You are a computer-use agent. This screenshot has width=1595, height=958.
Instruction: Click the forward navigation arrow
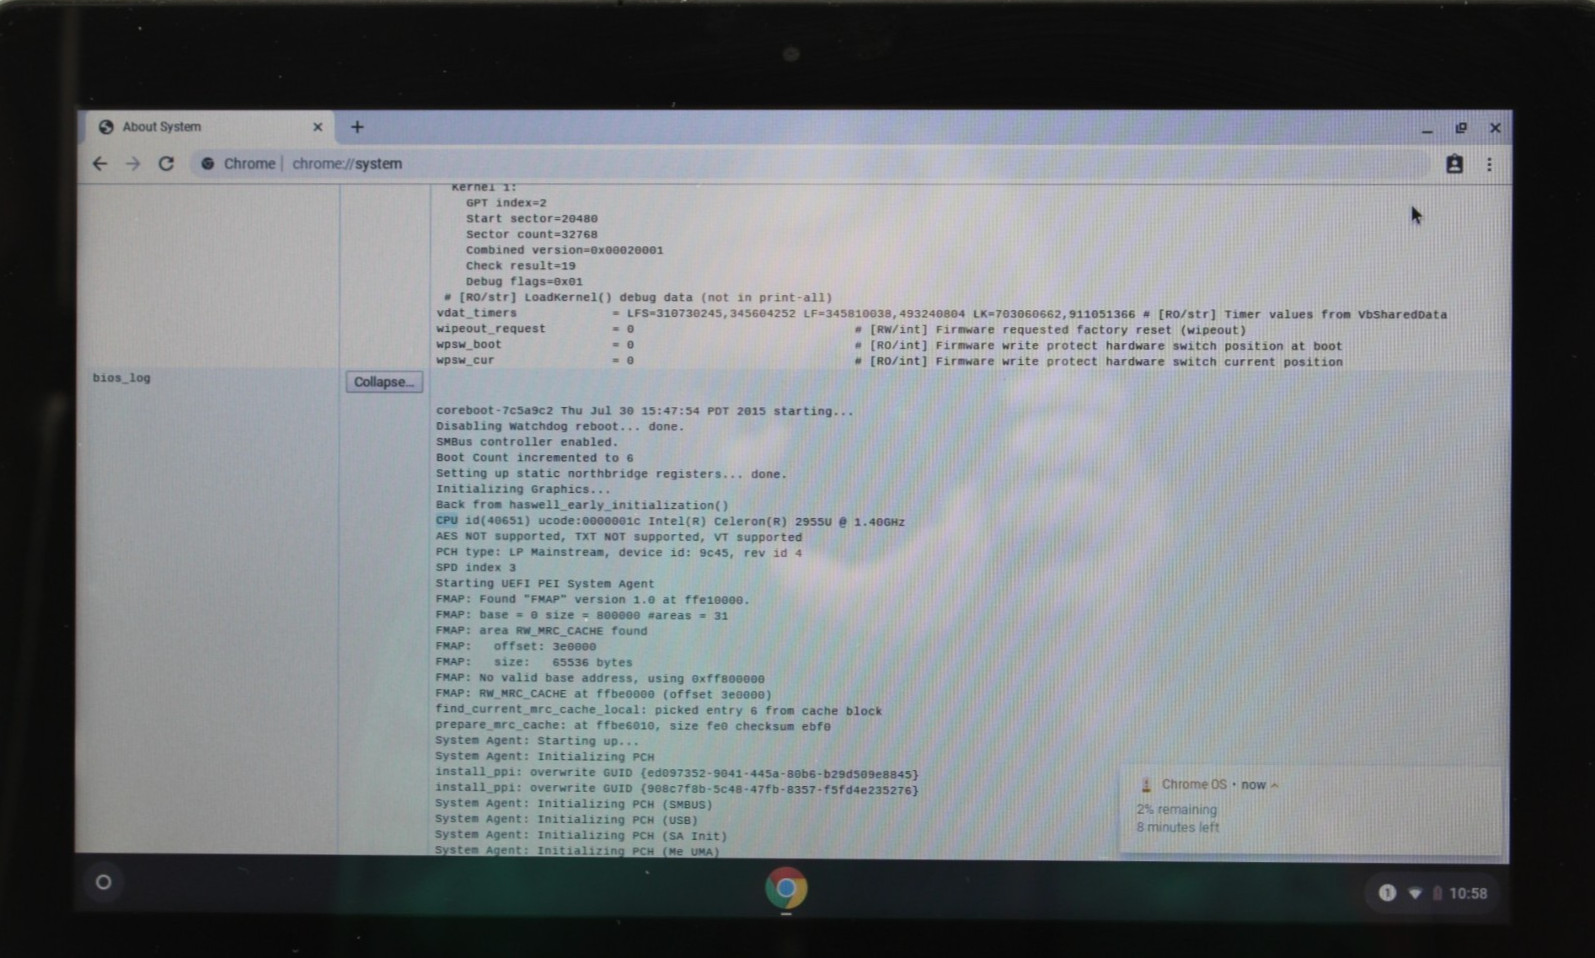pyautogui.click(x=132, y=164)
